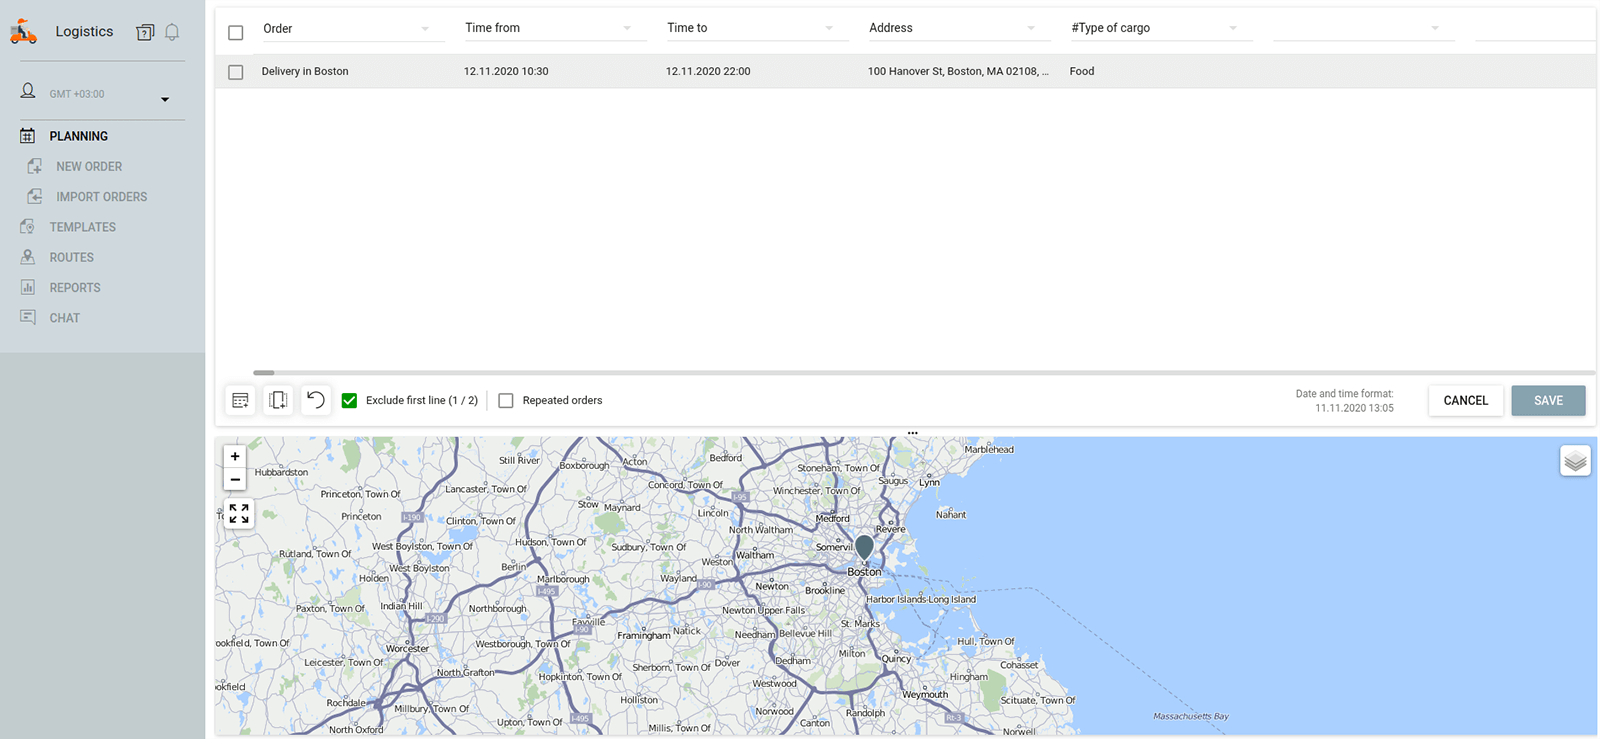Go to Reports in sidebar
The height and width of the screenshot is (739, 1600).
75,288
